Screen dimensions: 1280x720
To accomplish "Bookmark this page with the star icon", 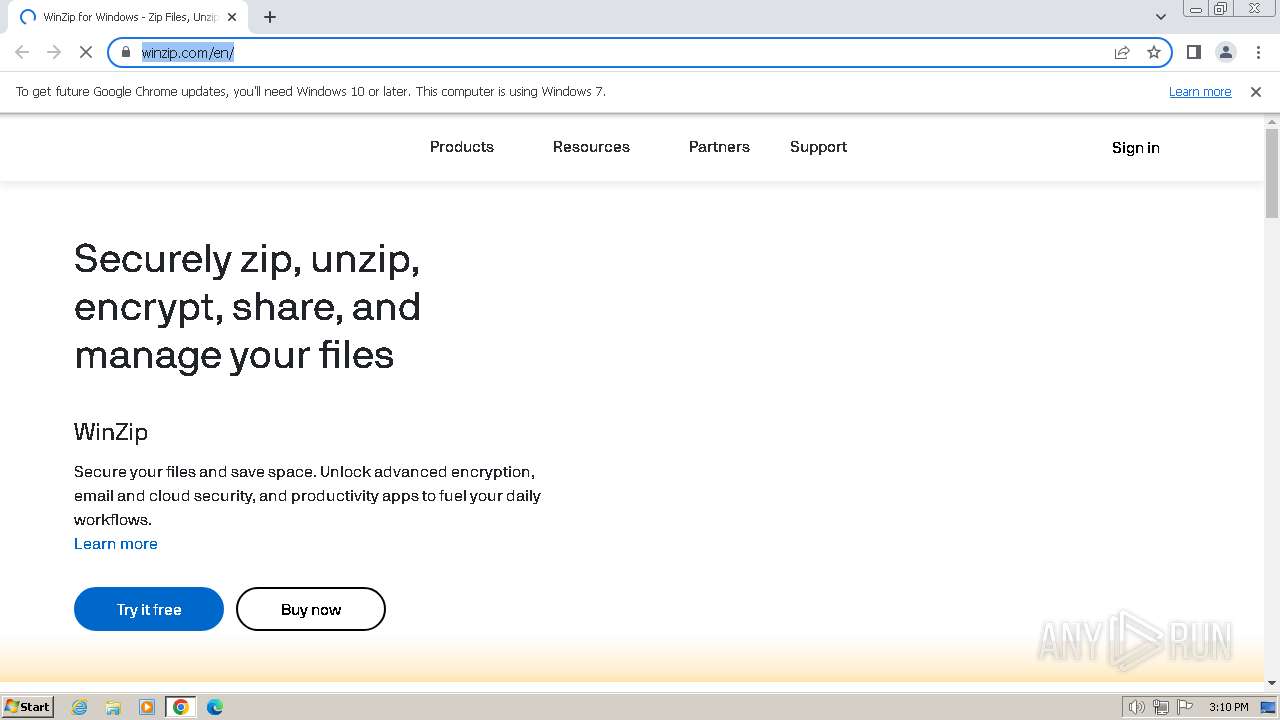I will (1154, 52).
